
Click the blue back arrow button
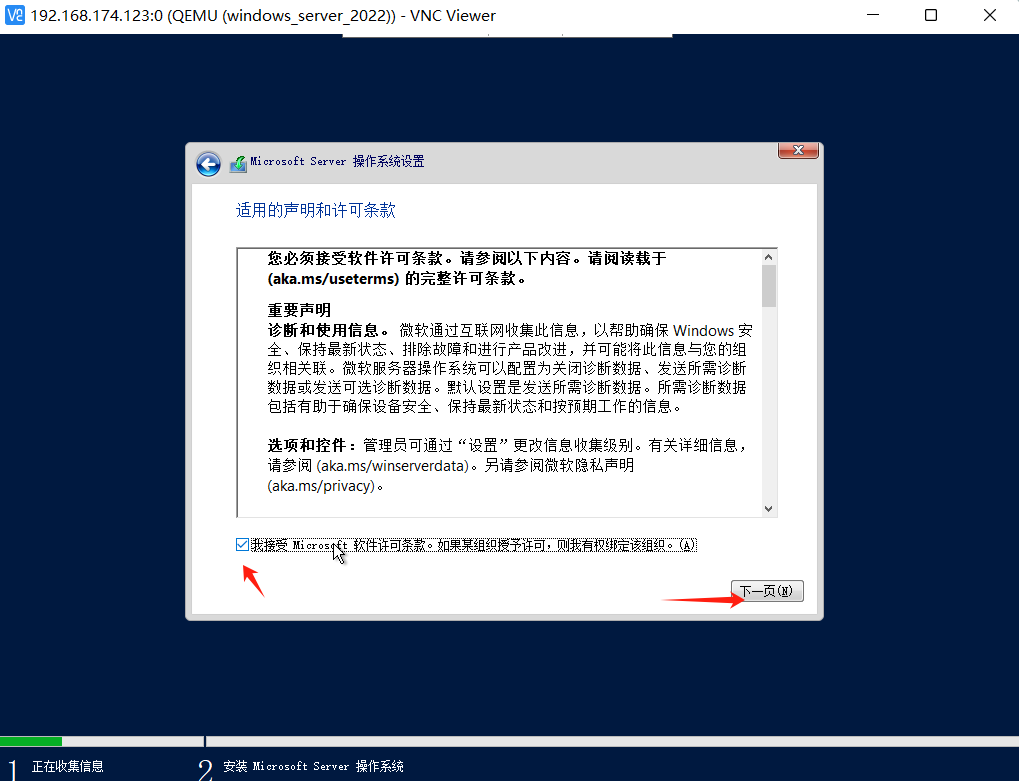(209, 164)
